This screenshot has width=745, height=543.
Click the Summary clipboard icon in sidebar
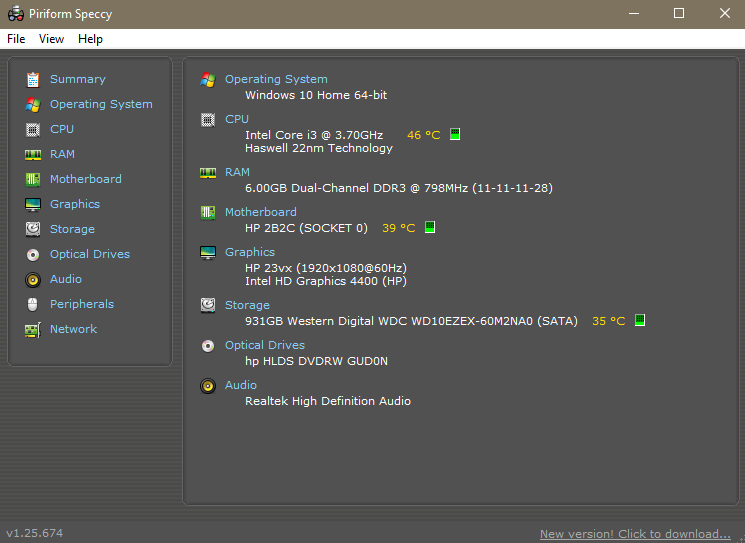pyautogui.click(x=33, y=79)
